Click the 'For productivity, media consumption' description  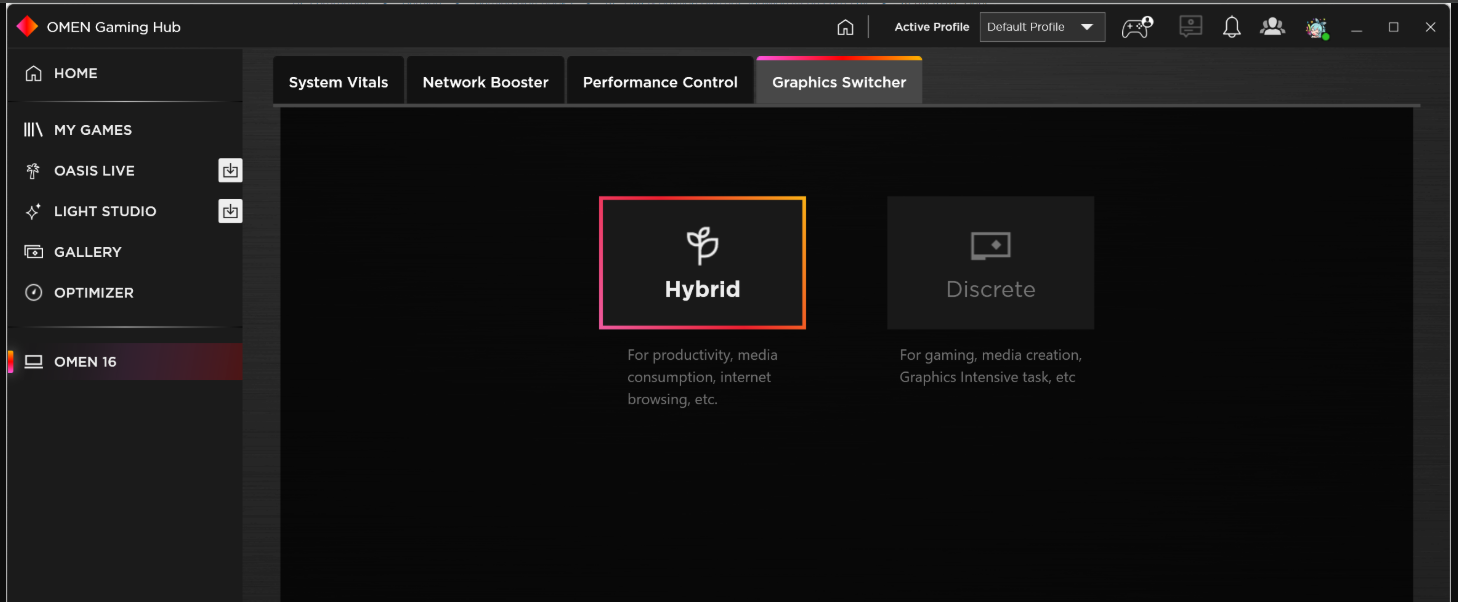pyautogui.click(x=702, y=377)
